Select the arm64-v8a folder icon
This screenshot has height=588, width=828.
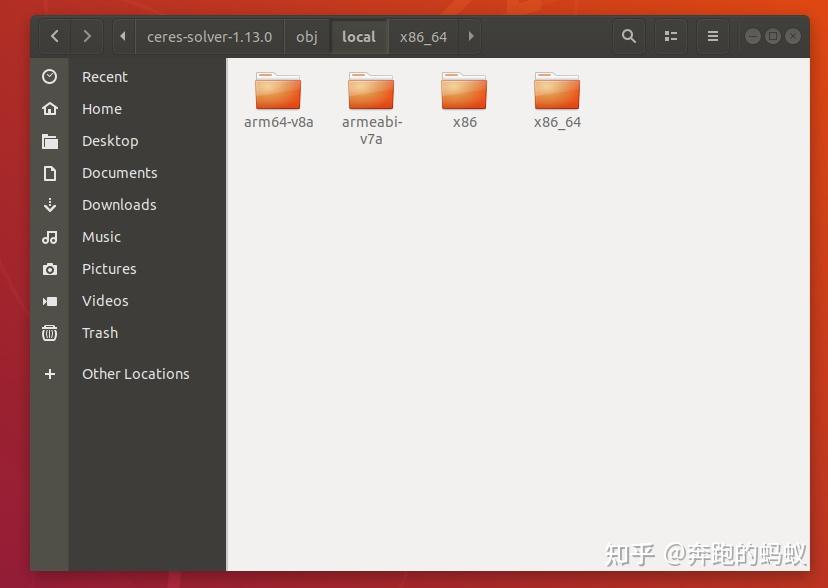[x=278, y=91]
